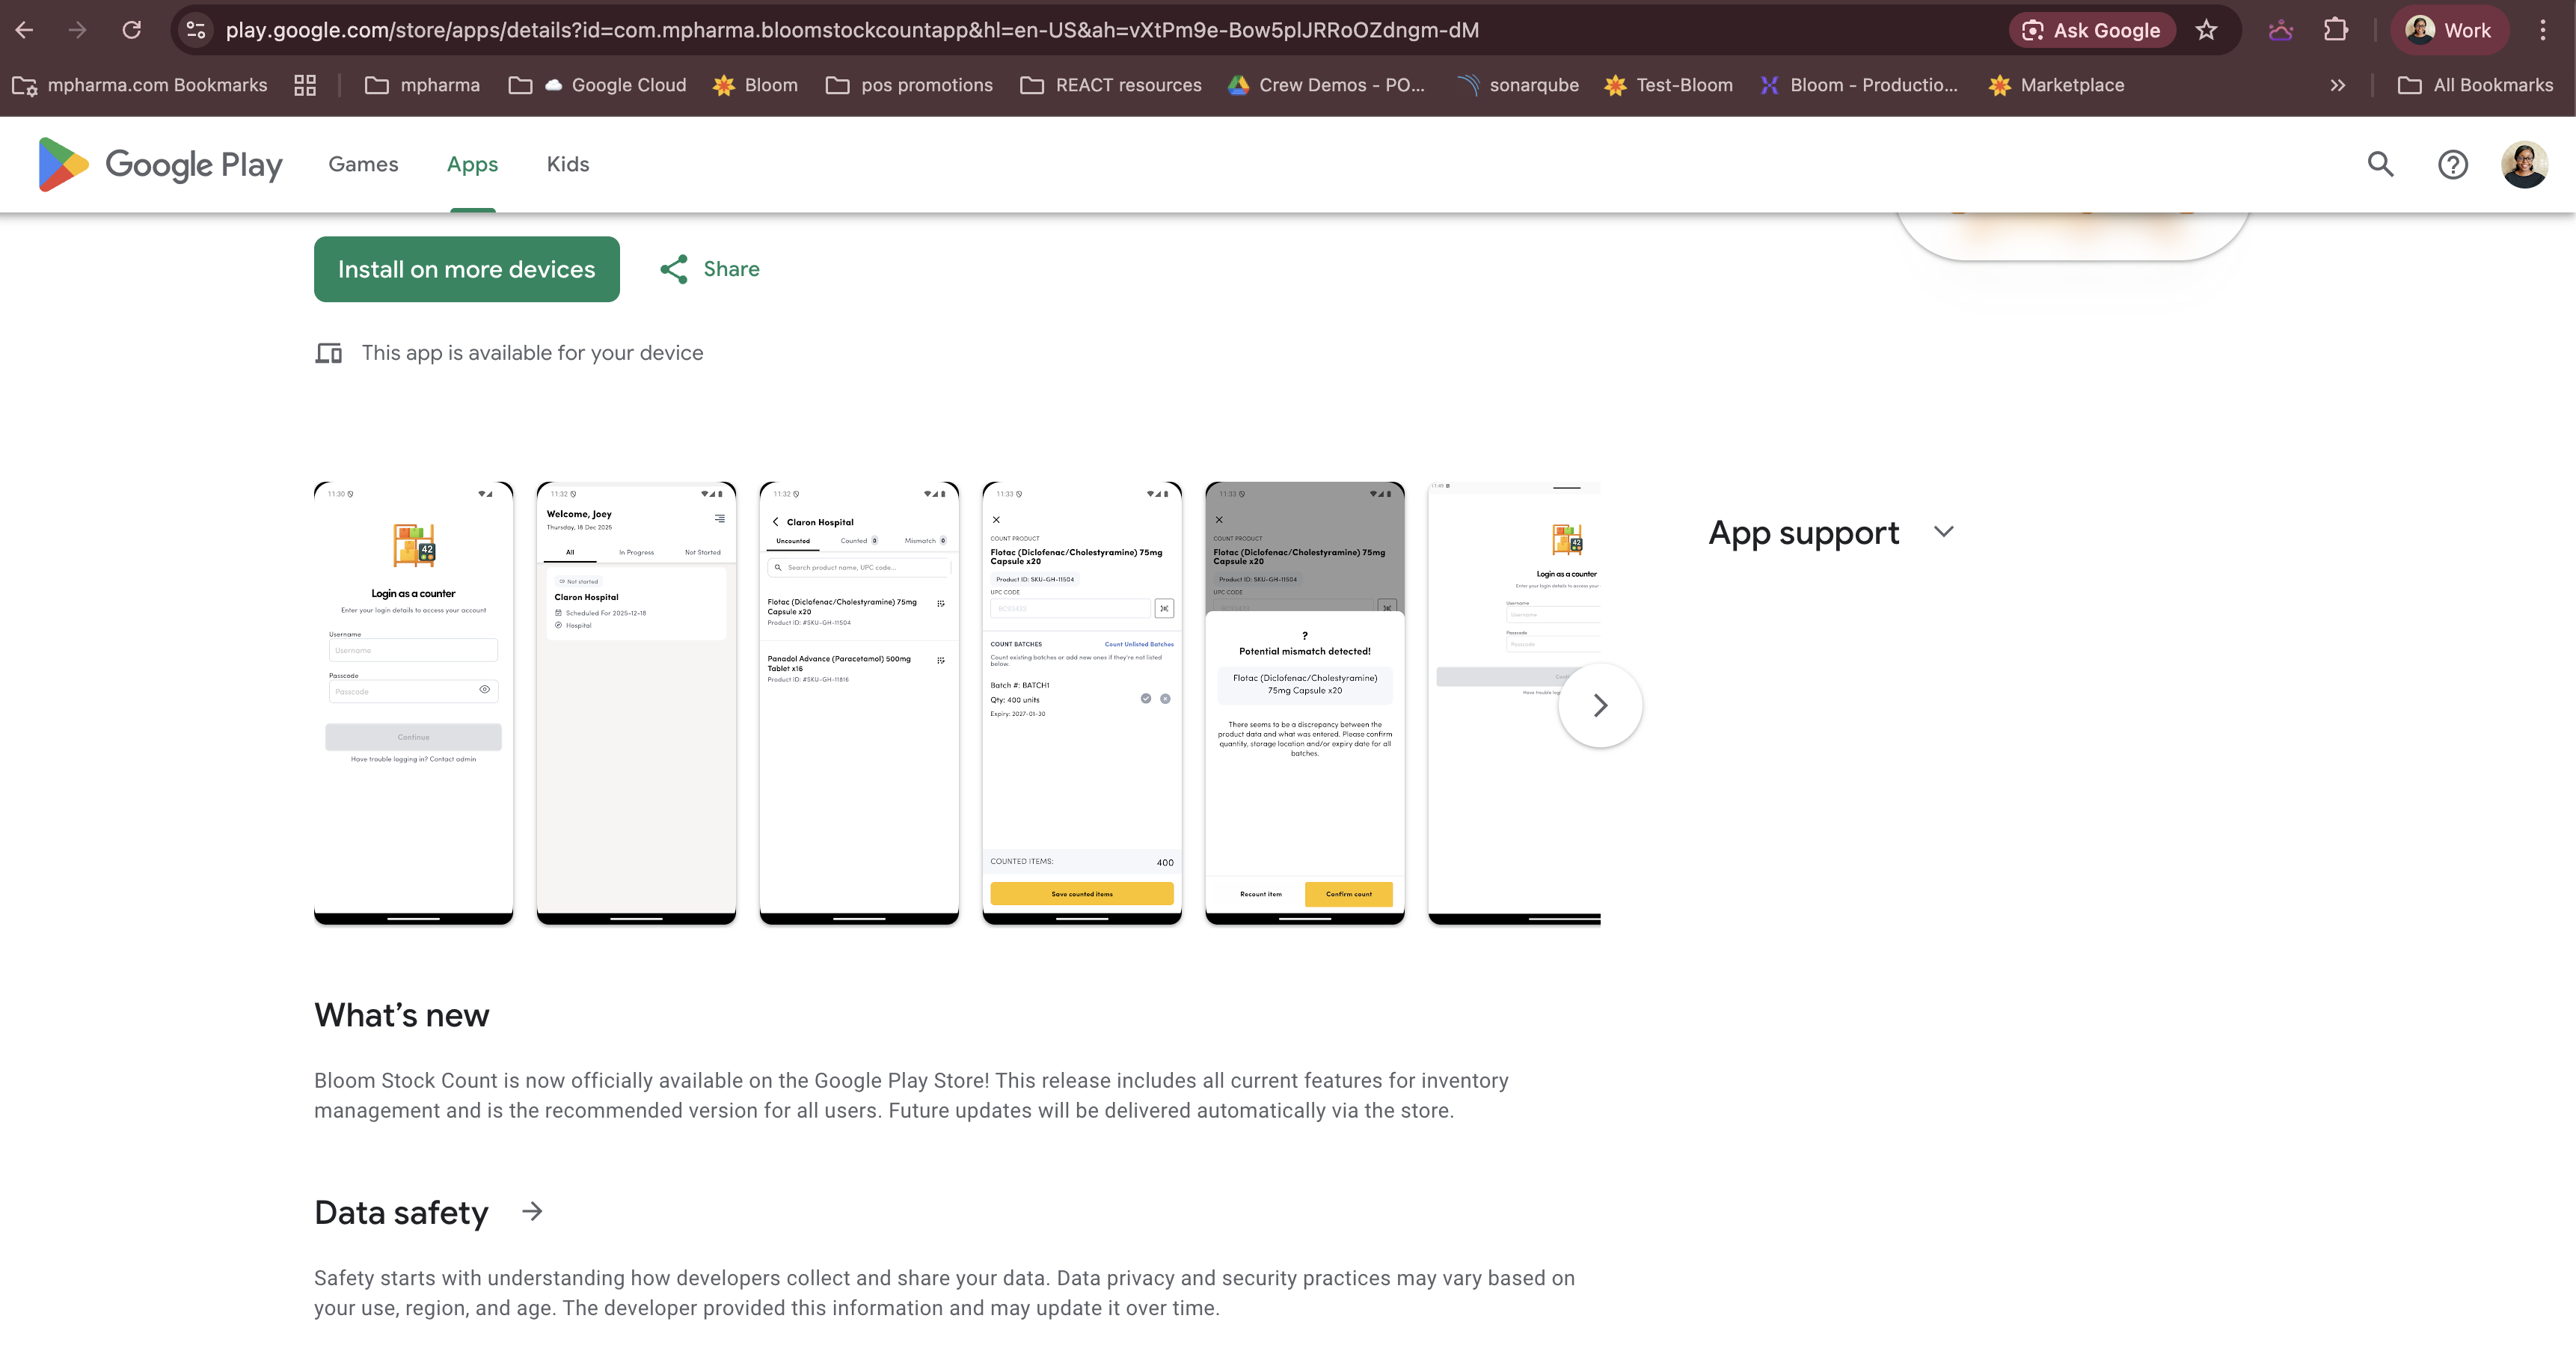Click the Google Play logo

click(157, 163)
